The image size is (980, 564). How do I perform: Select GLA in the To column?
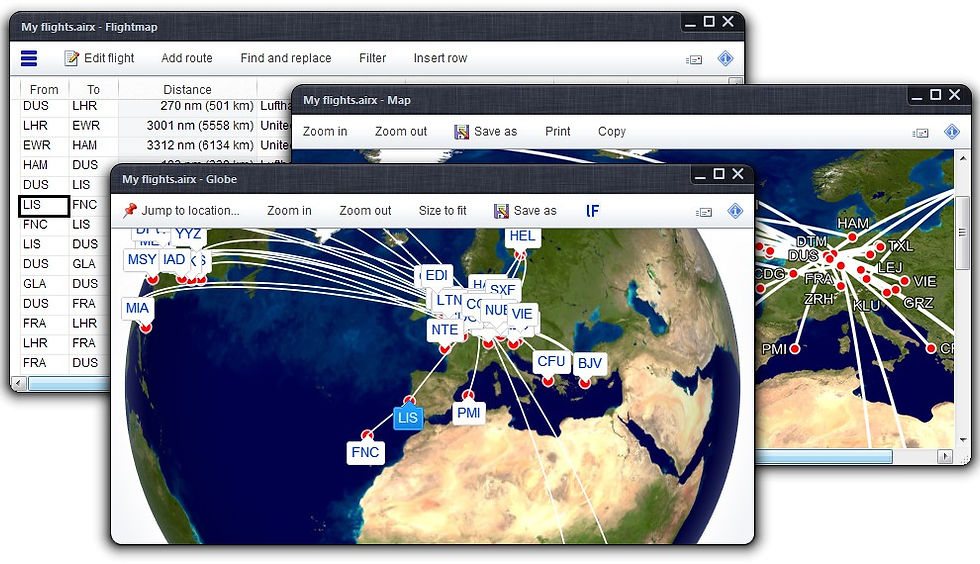point(84,264)
